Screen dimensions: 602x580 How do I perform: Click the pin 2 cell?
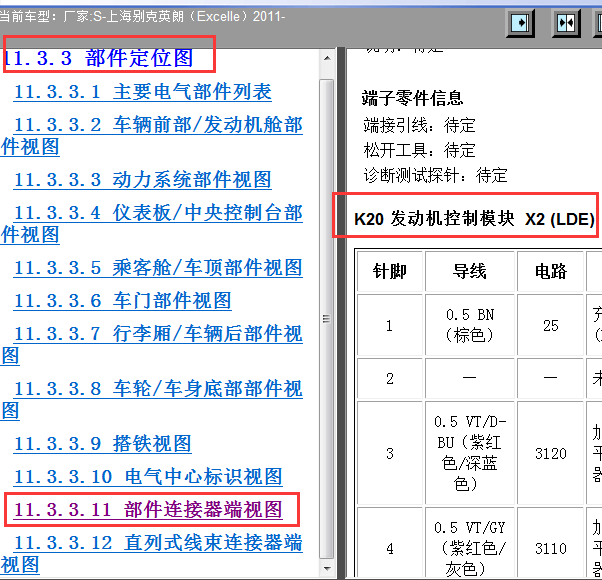coord(390,378)
